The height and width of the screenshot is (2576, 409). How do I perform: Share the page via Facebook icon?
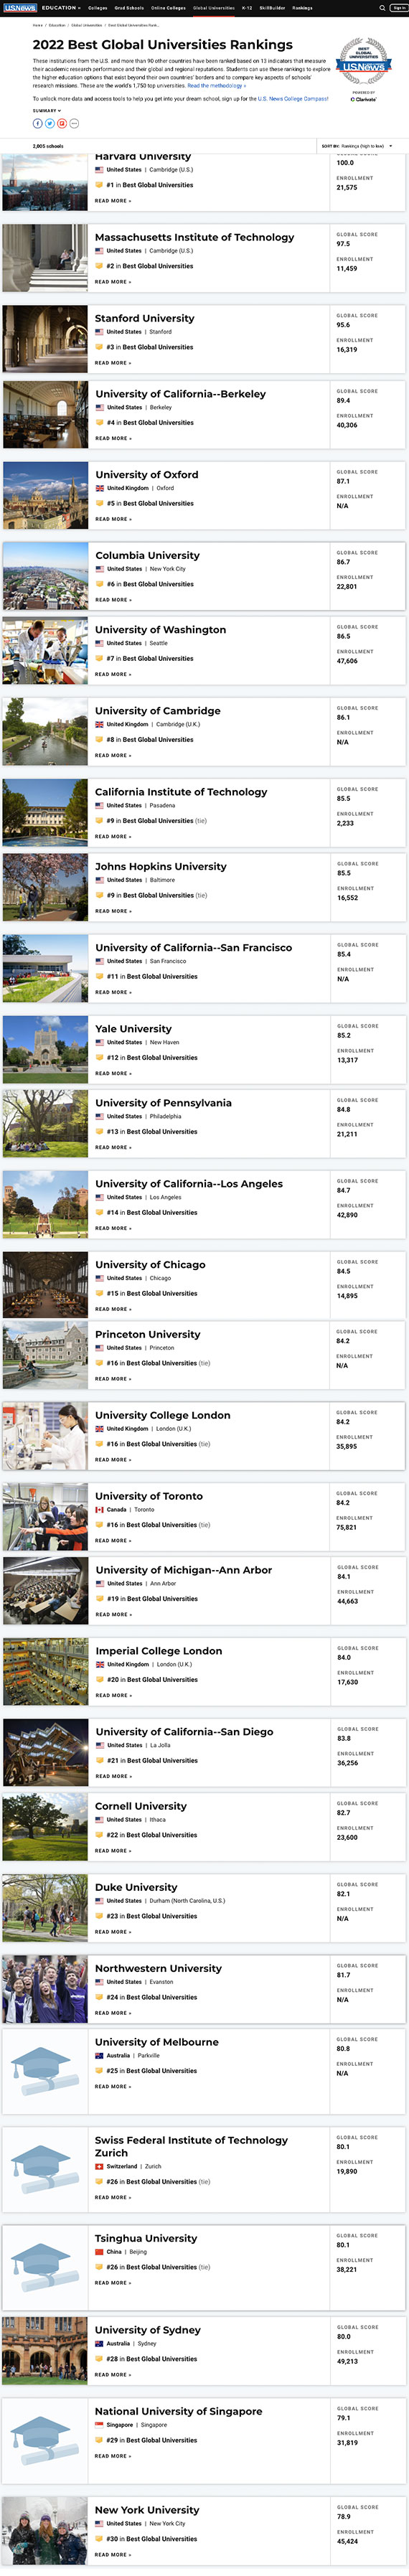(x=38, y=123)
